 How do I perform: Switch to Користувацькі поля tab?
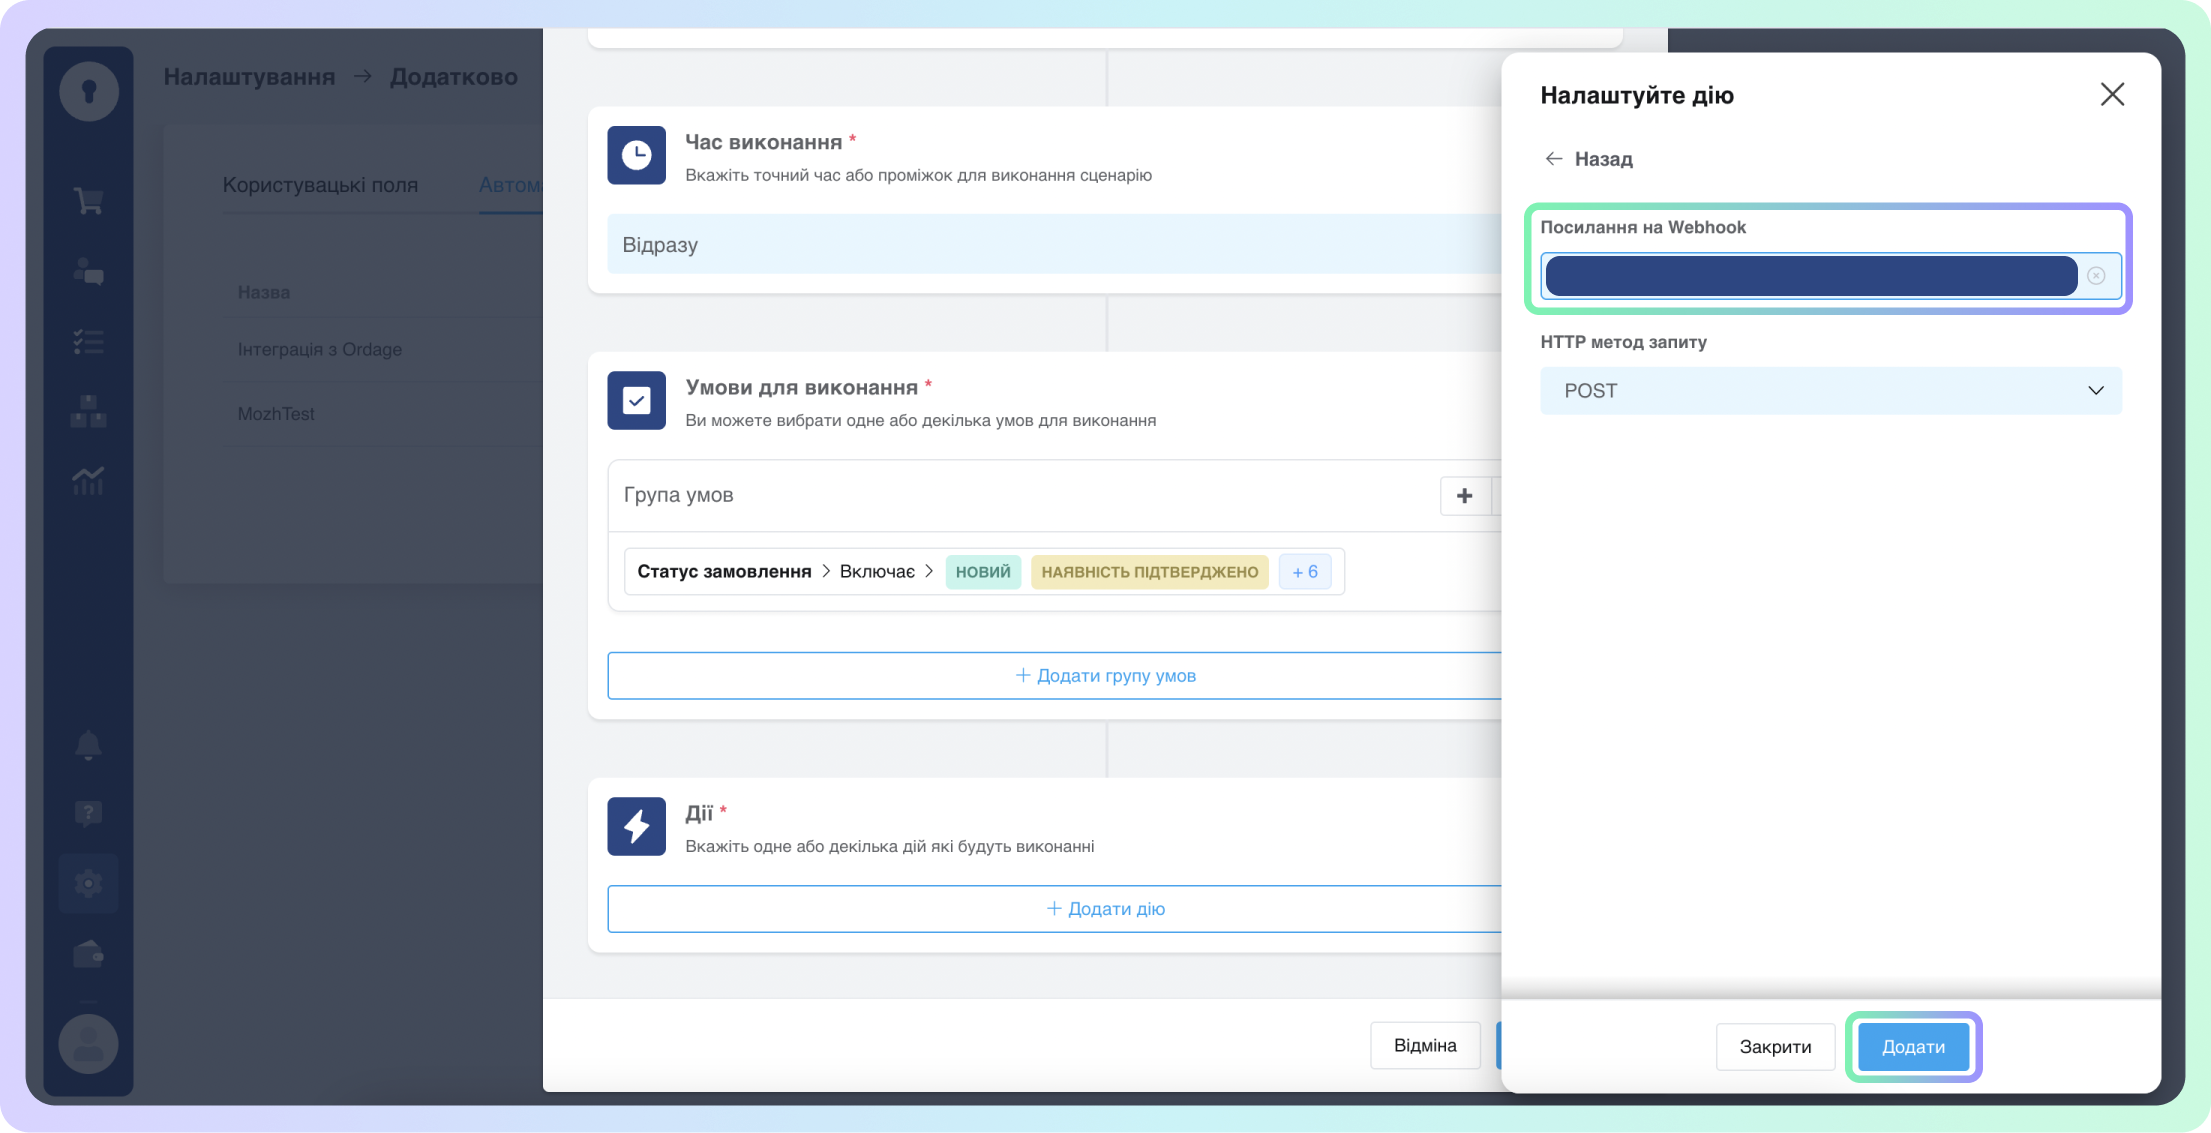coord(320,185)
